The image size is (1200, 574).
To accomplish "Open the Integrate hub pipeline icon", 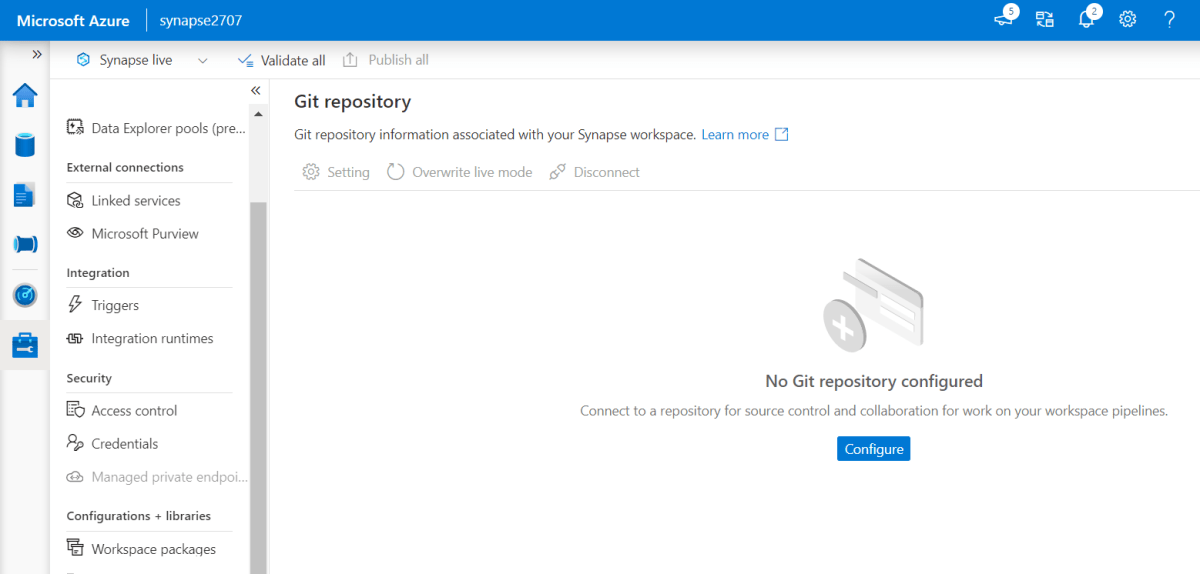I will 25,244.
